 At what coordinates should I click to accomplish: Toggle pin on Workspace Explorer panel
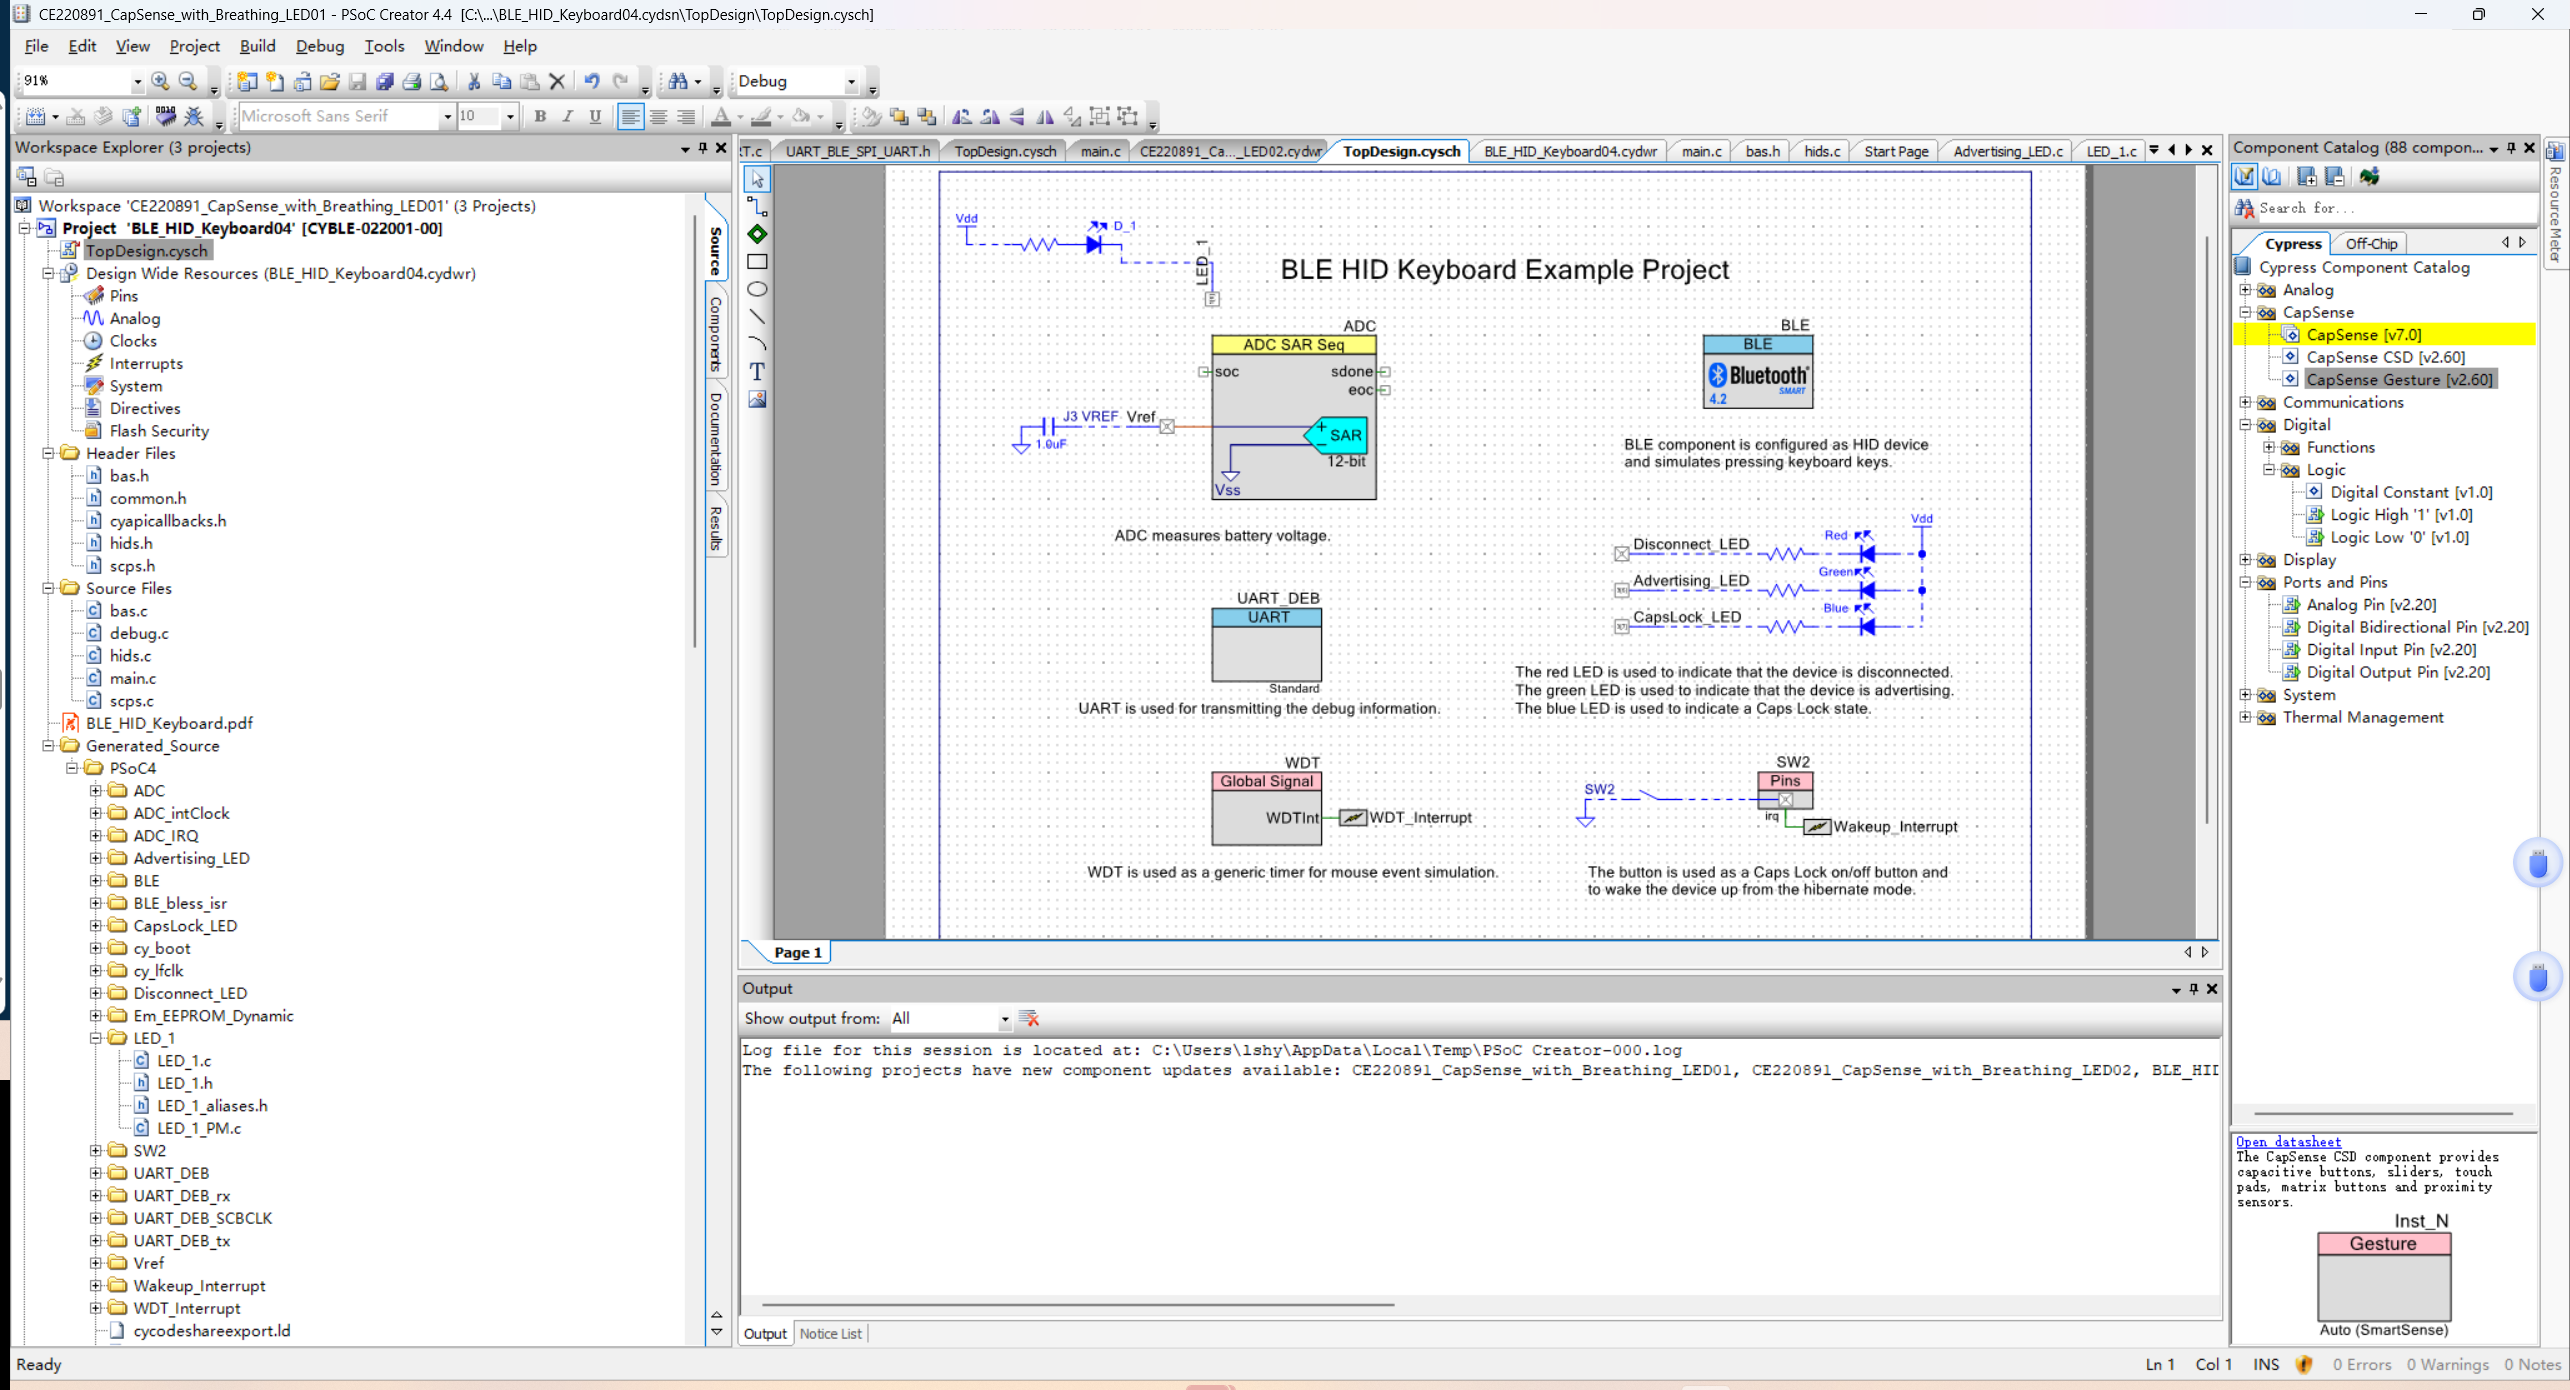coord(703,147)
